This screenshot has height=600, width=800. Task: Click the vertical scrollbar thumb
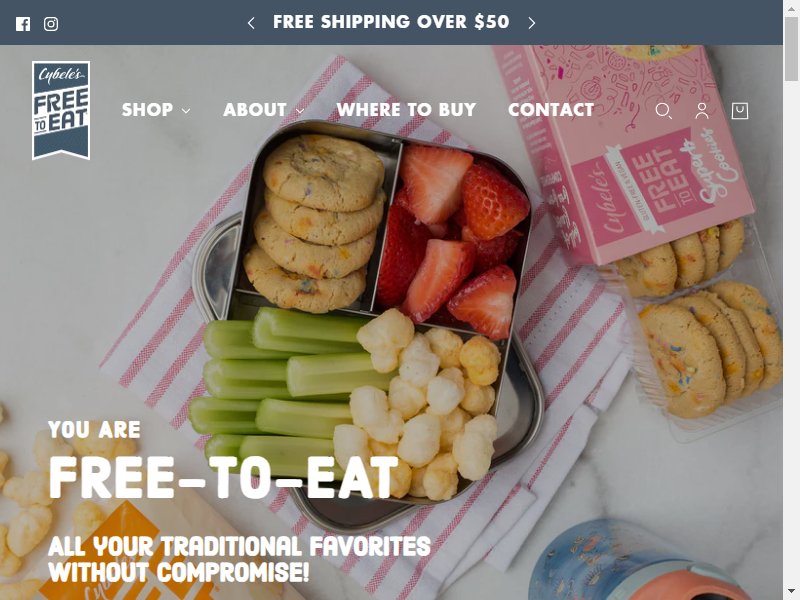(791, 49)
